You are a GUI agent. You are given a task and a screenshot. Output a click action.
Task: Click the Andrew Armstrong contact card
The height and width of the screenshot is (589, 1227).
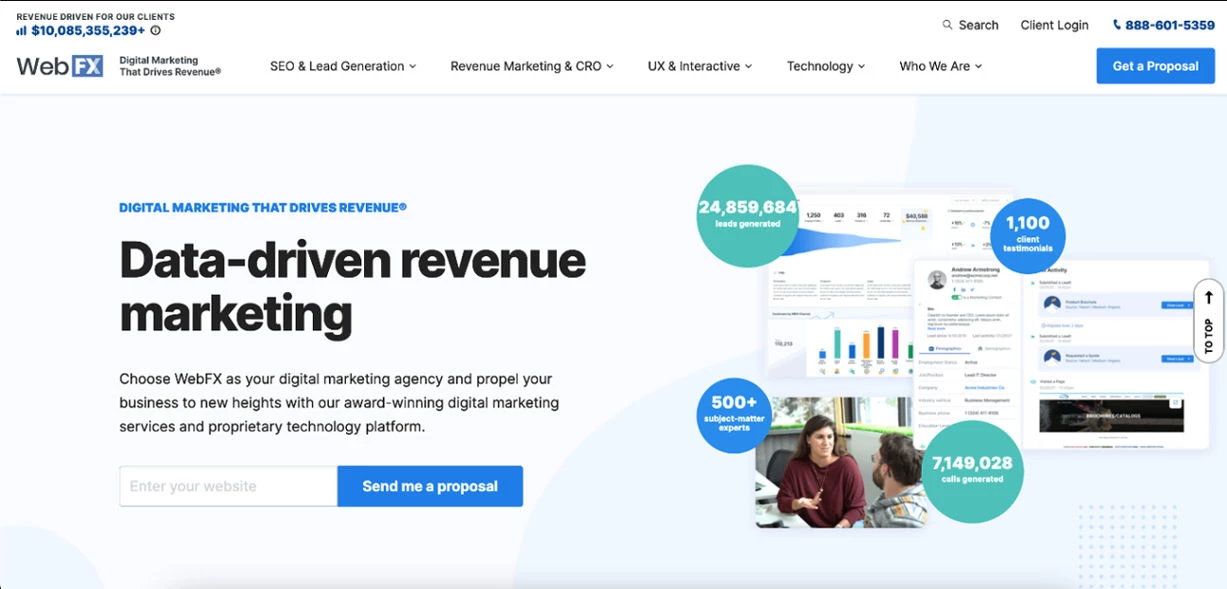pyautogui.click(x=968, y=353)
